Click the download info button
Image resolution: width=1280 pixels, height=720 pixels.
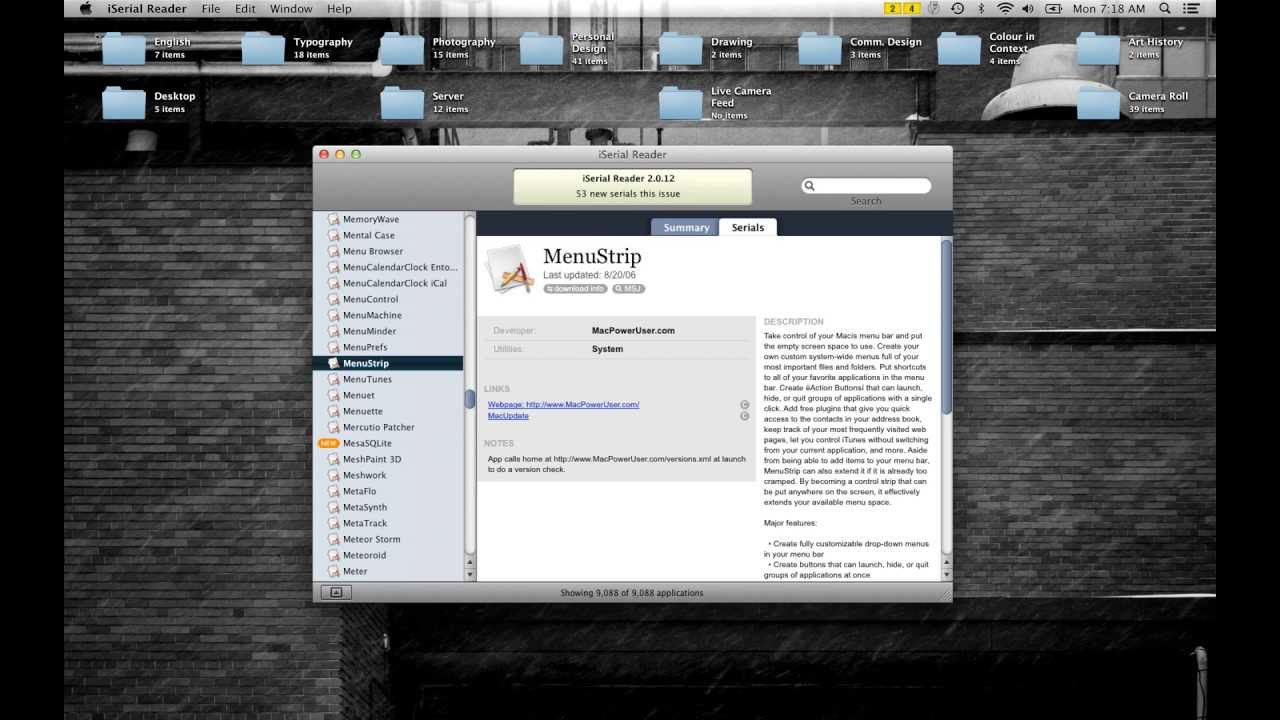pyautogui.click(x=575, y=289)
